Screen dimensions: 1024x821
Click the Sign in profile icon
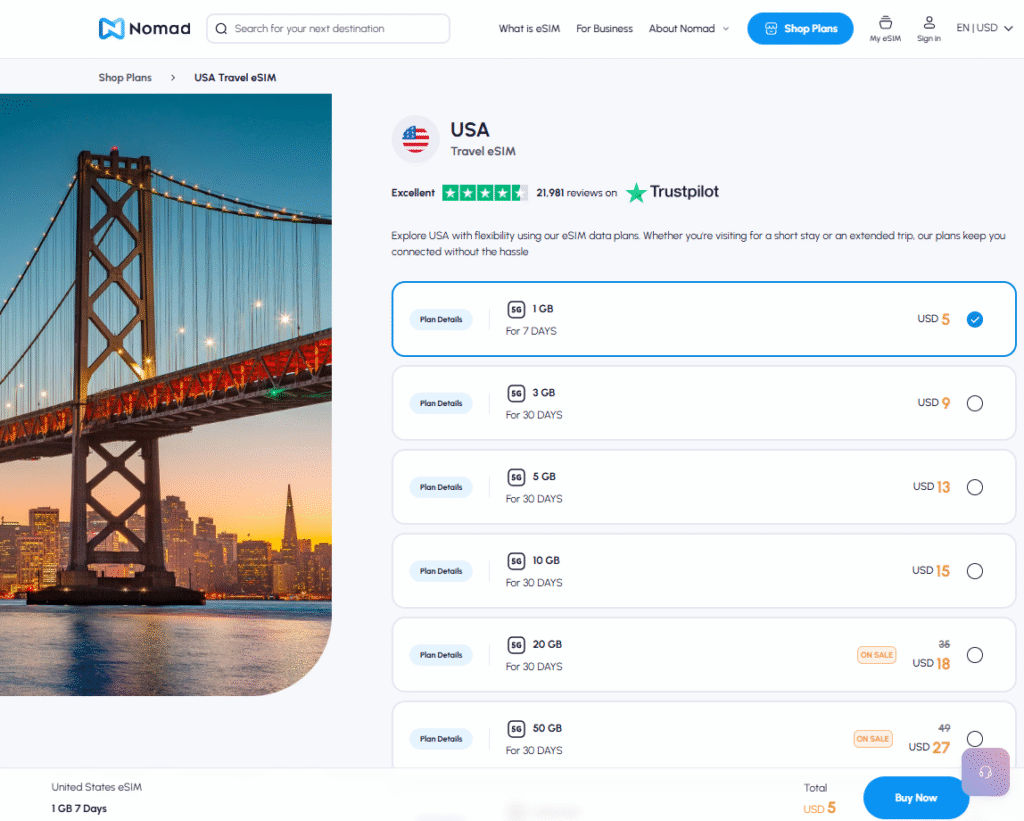click(929, 23)
